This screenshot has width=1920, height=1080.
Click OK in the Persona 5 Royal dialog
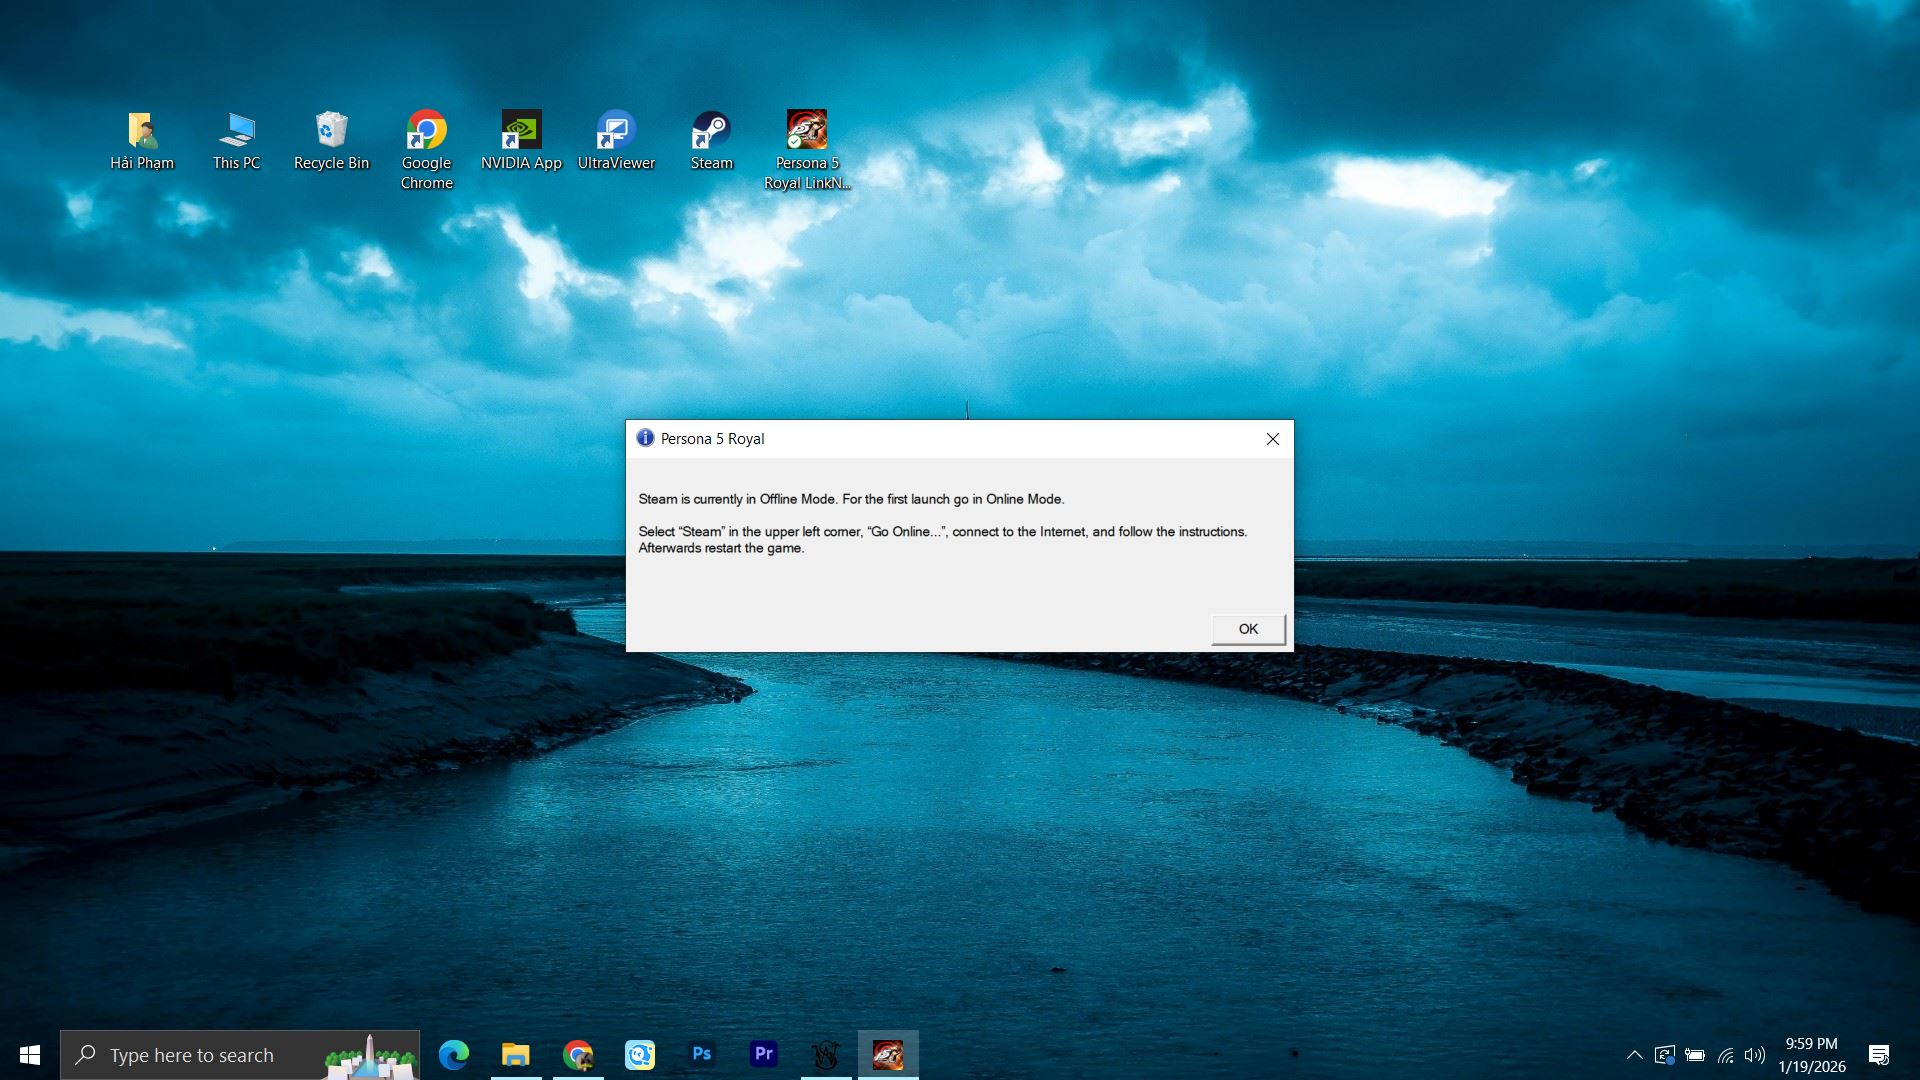(x=1248, y=629)
